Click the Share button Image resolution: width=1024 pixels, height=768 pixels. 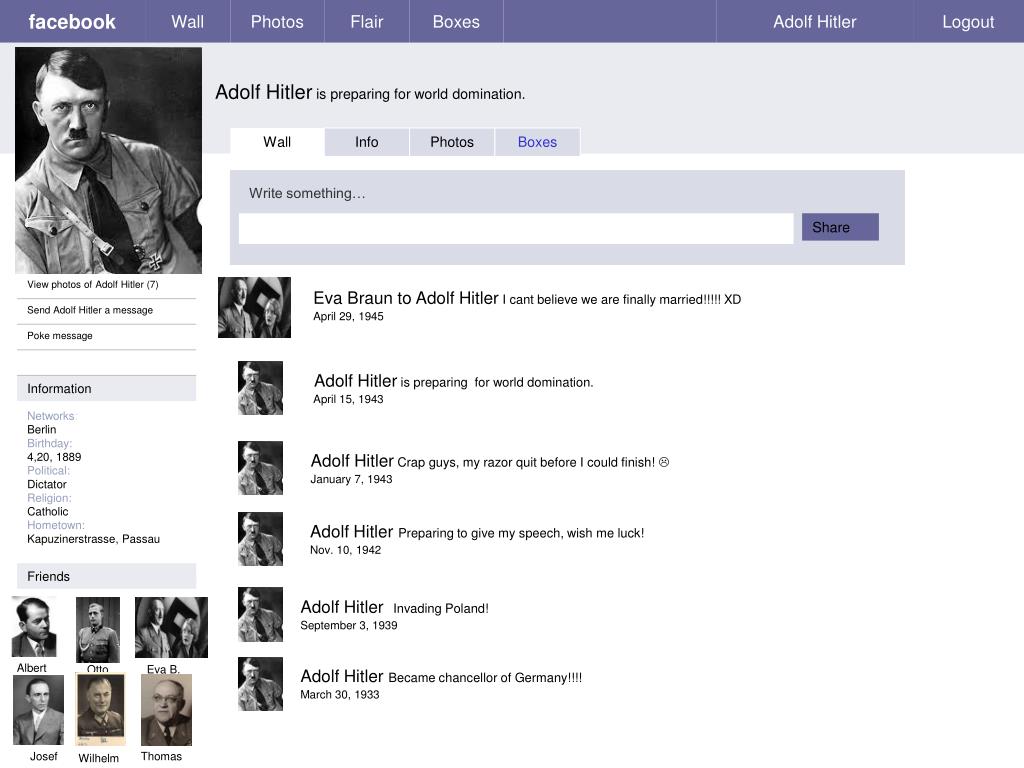tap(840, 227)
